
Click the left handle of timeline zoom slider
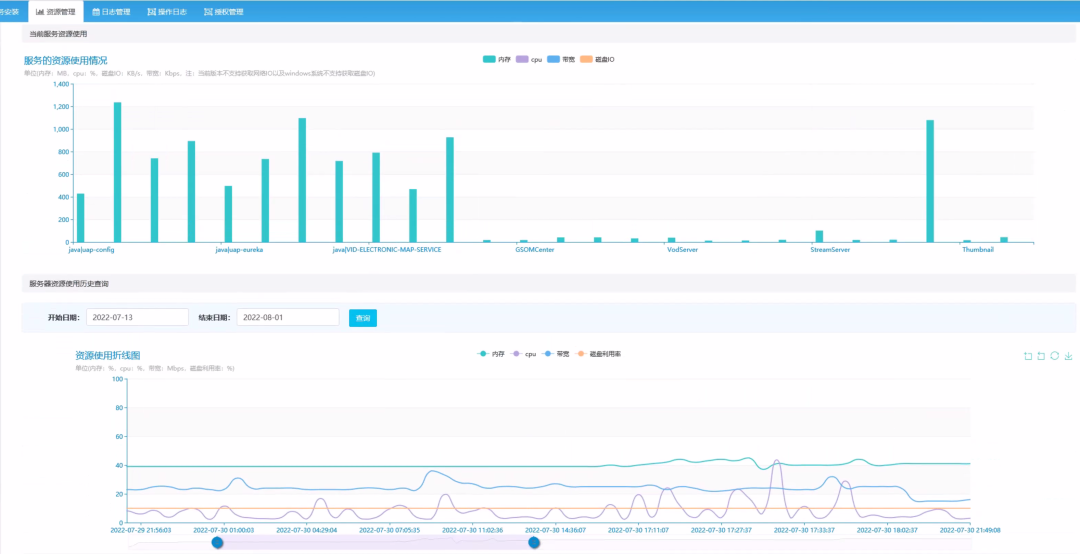pyautogui.click(x=217, y=542)
